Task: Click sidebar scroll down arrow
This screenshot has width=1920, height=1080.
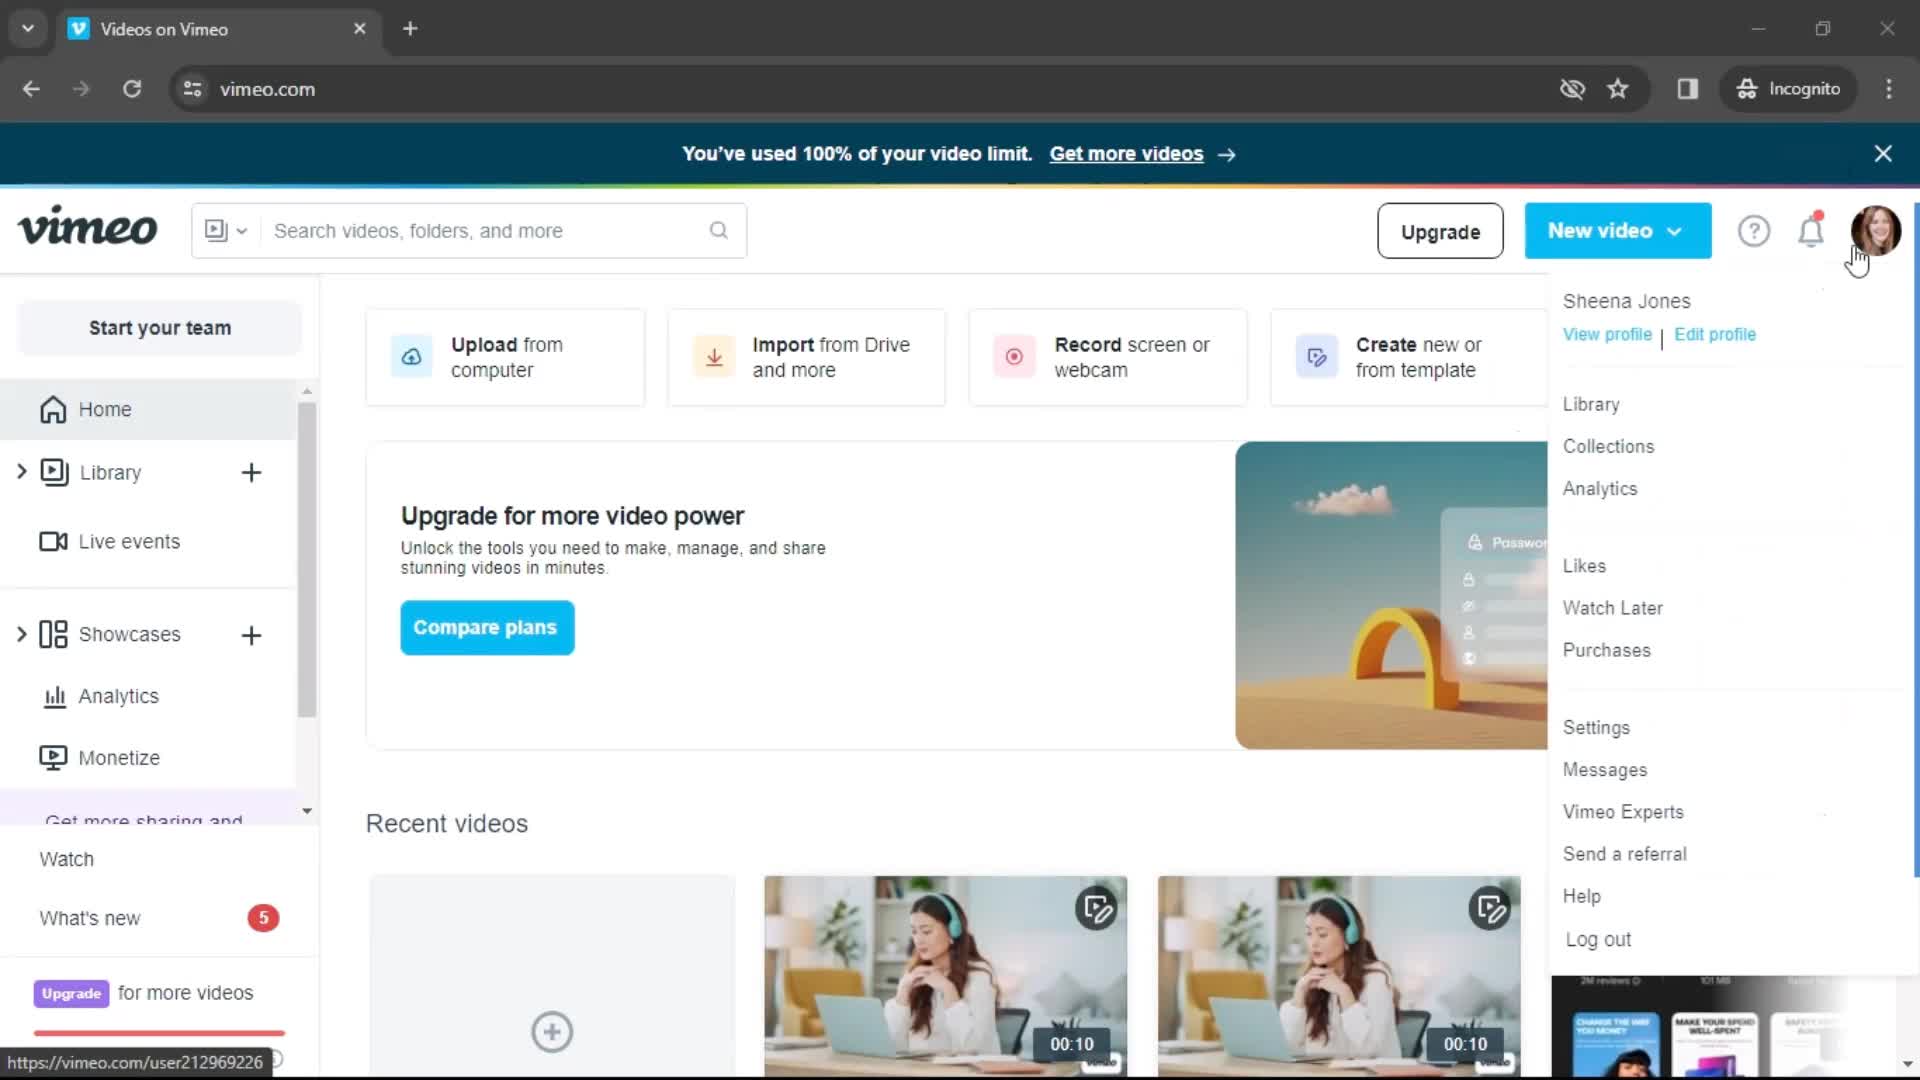Action: pos(307,811)
